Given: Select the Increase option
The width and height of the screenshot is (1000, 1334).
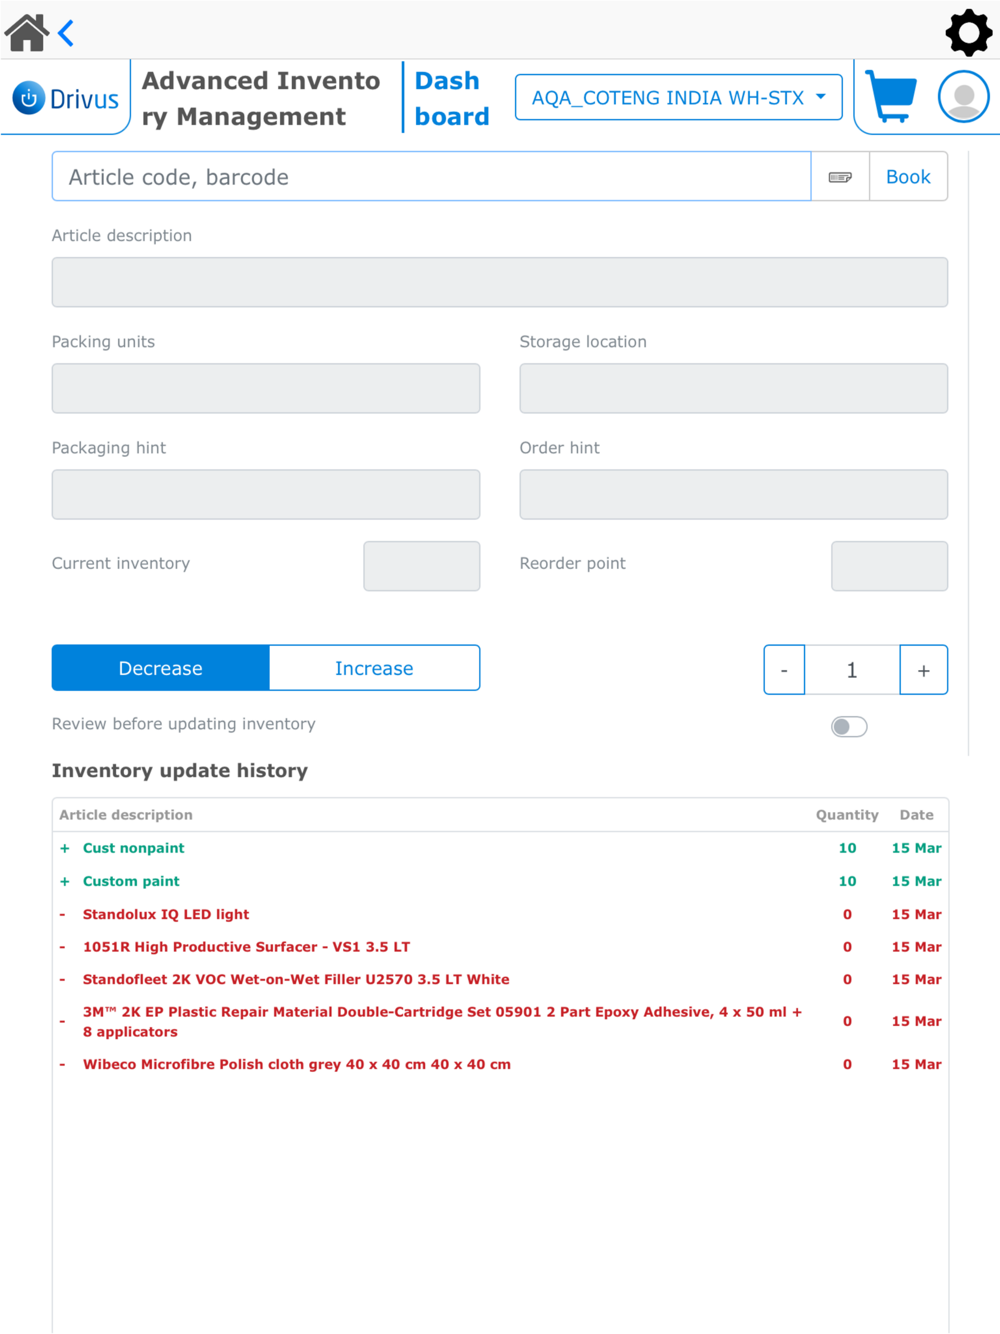Looking at the screenshot, I should click(x=374, y=668).
